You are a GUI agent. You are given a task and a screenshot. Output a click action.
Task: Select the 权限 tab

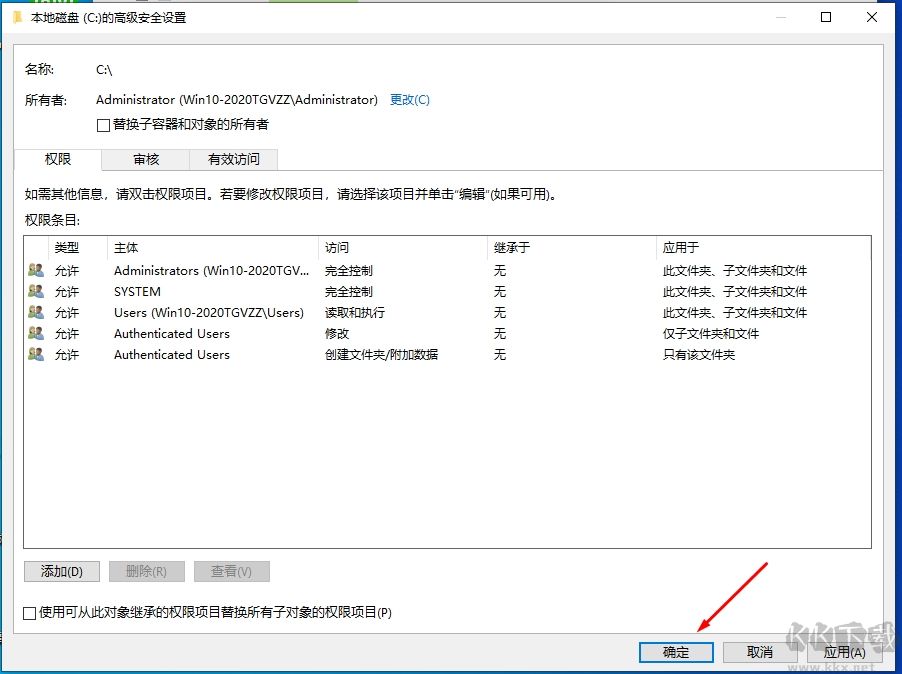tap(57, 159)
